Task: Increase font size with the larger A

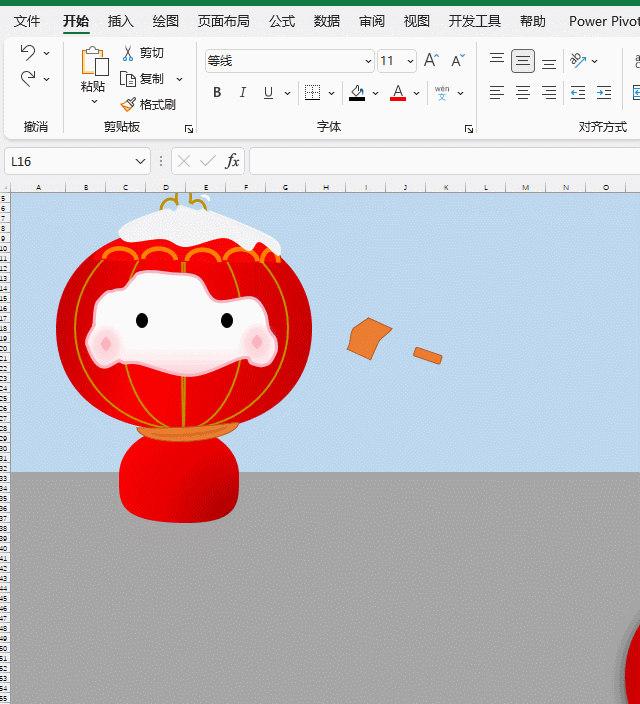Action: pyautogui.click(x=432, y=60)
